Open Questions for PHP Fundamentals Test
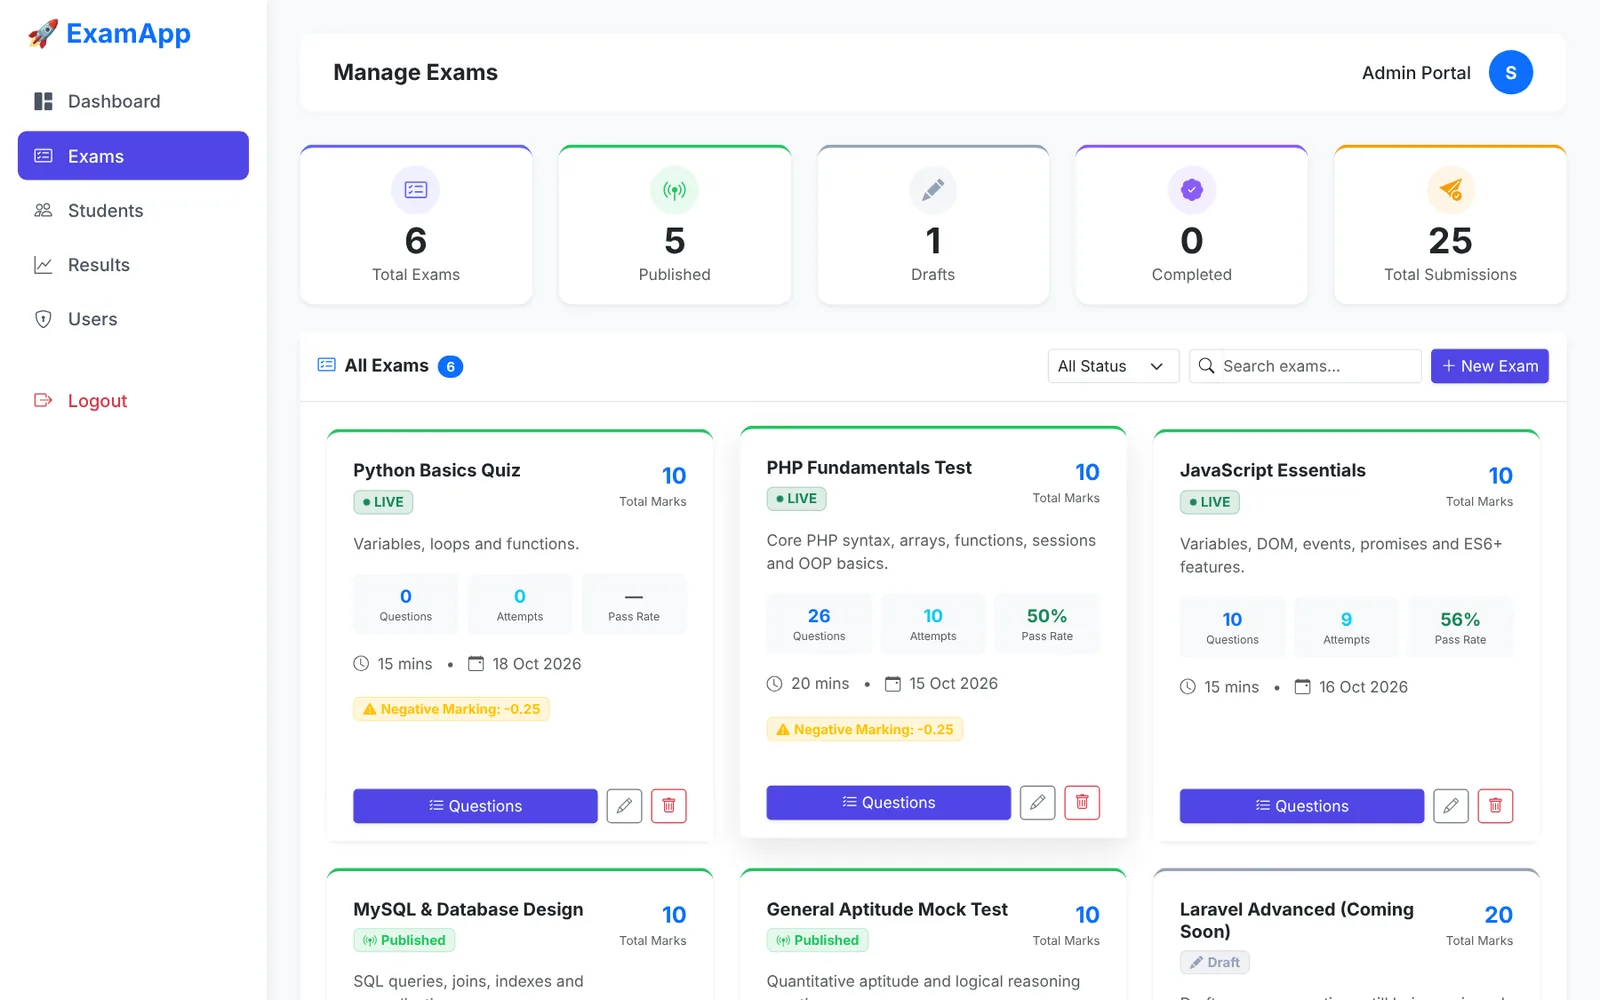The width and height of the screenshot is (1600, 1000). [889, 802]
